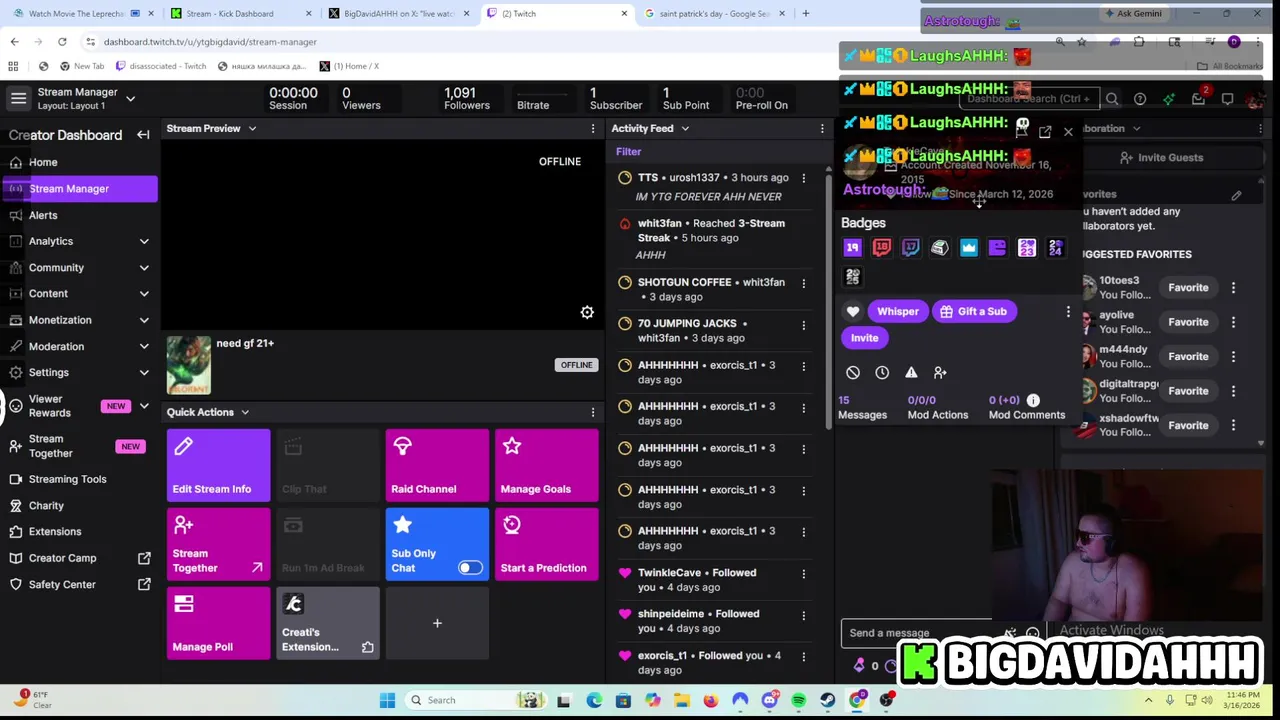Favorite the user m444ndy

(x=1188, y=356)
